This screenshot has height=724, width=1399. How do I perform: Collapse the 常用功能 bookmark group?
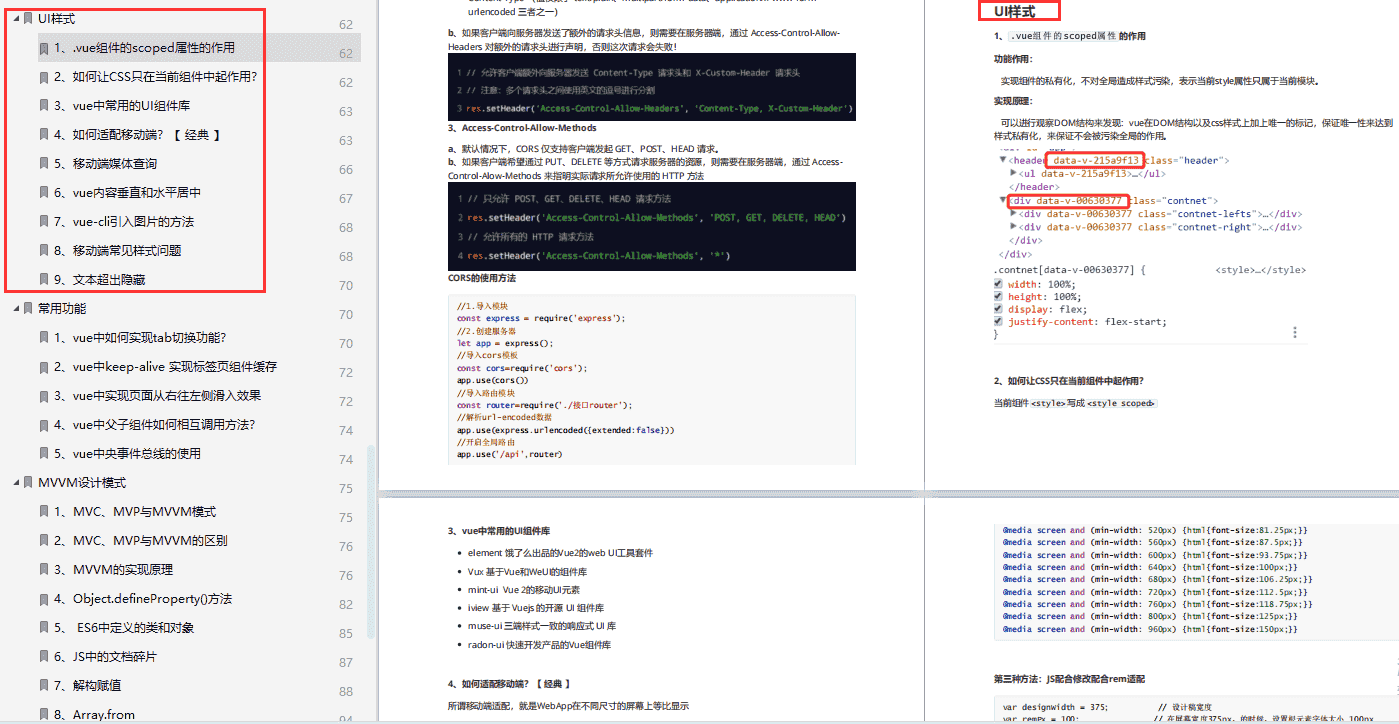click(x=16, y=309)
